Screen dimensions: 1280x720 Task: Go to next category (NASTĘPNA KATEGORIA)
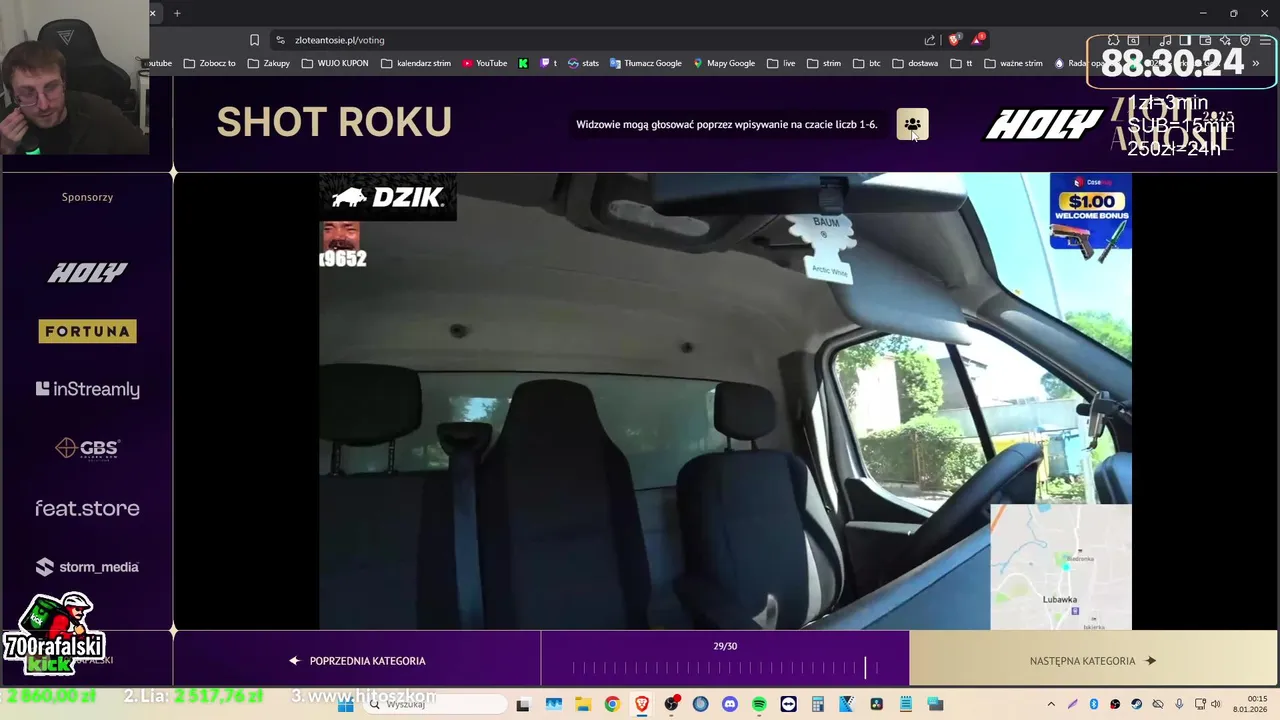click(1093, 661)
